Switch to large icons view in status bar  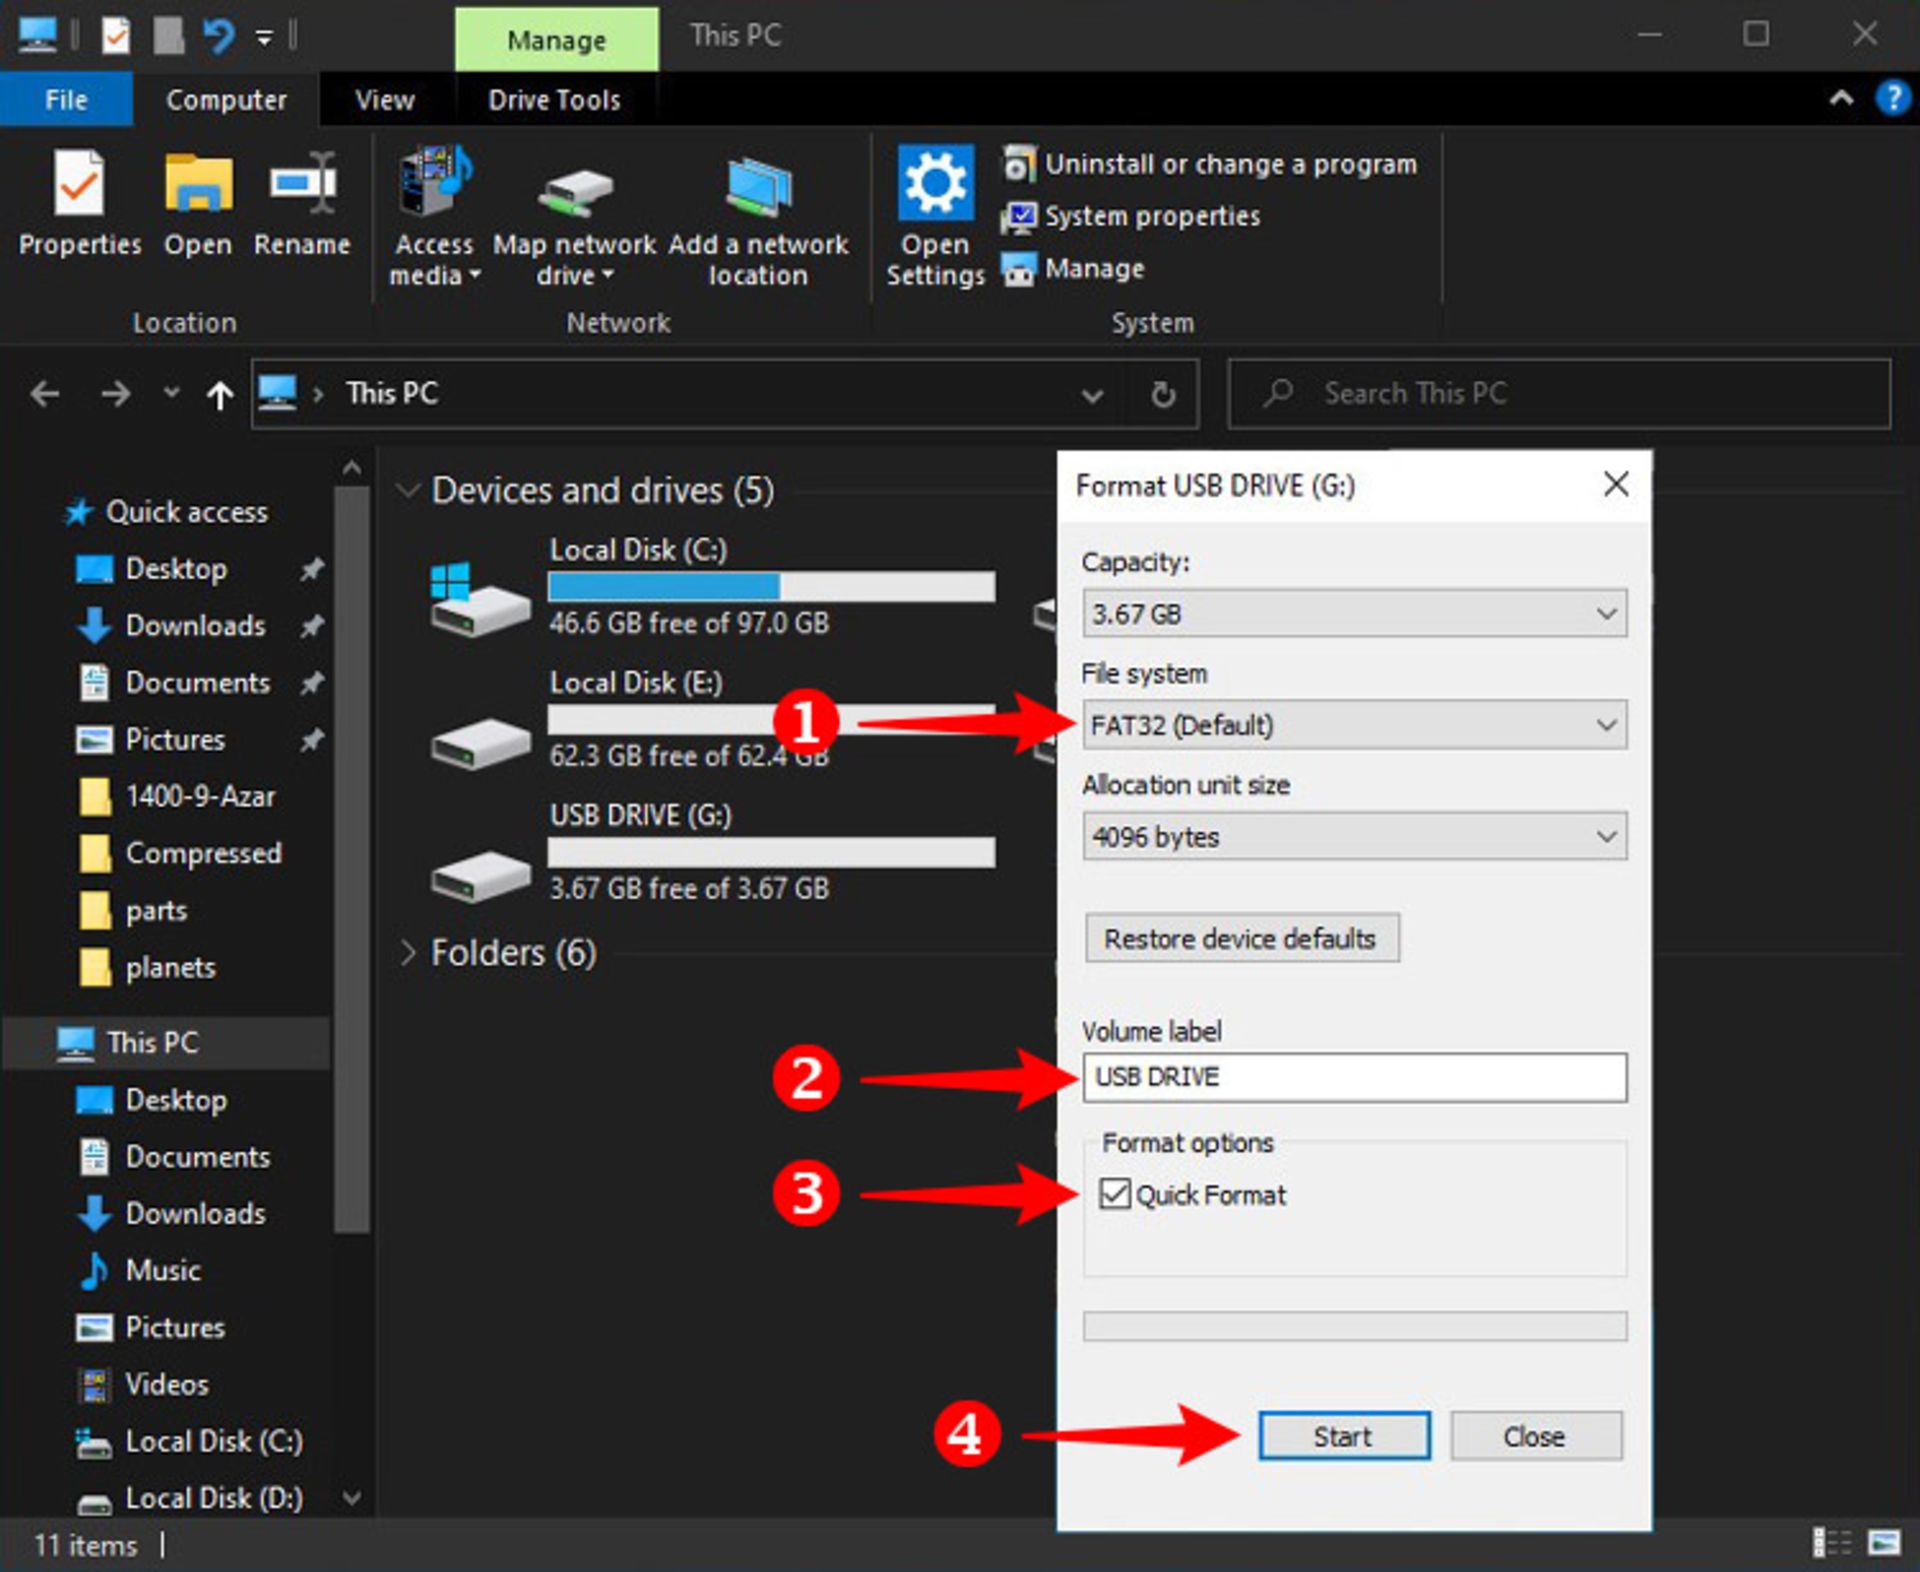pyautogui.click(x=1884, y=1543)
